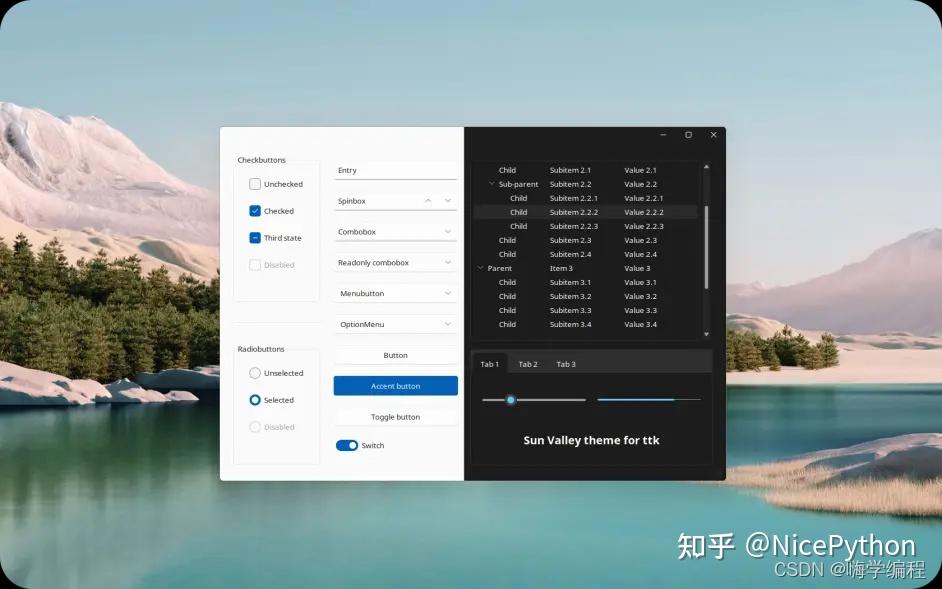The width and height of the screenshot is (942, 589).
Task: Switch to Tab 3
Action: [566, 364]
